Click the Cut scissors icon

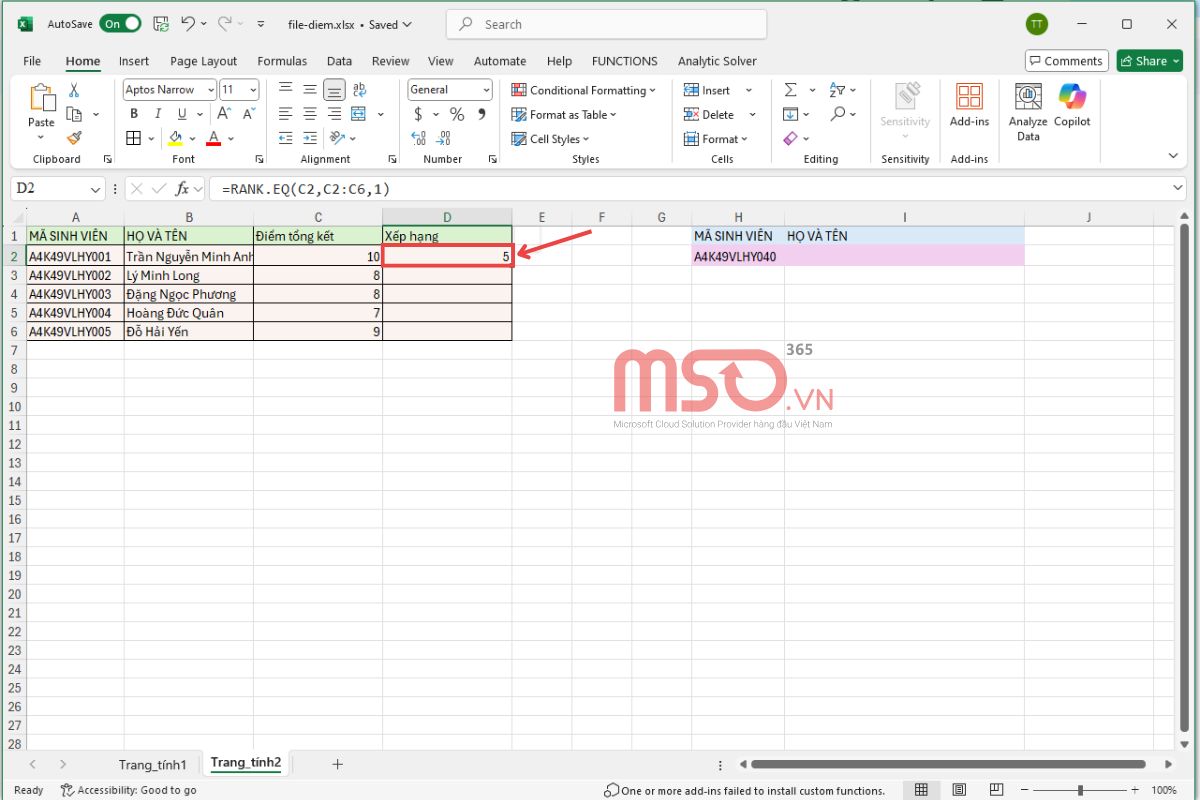click(74, 90)
